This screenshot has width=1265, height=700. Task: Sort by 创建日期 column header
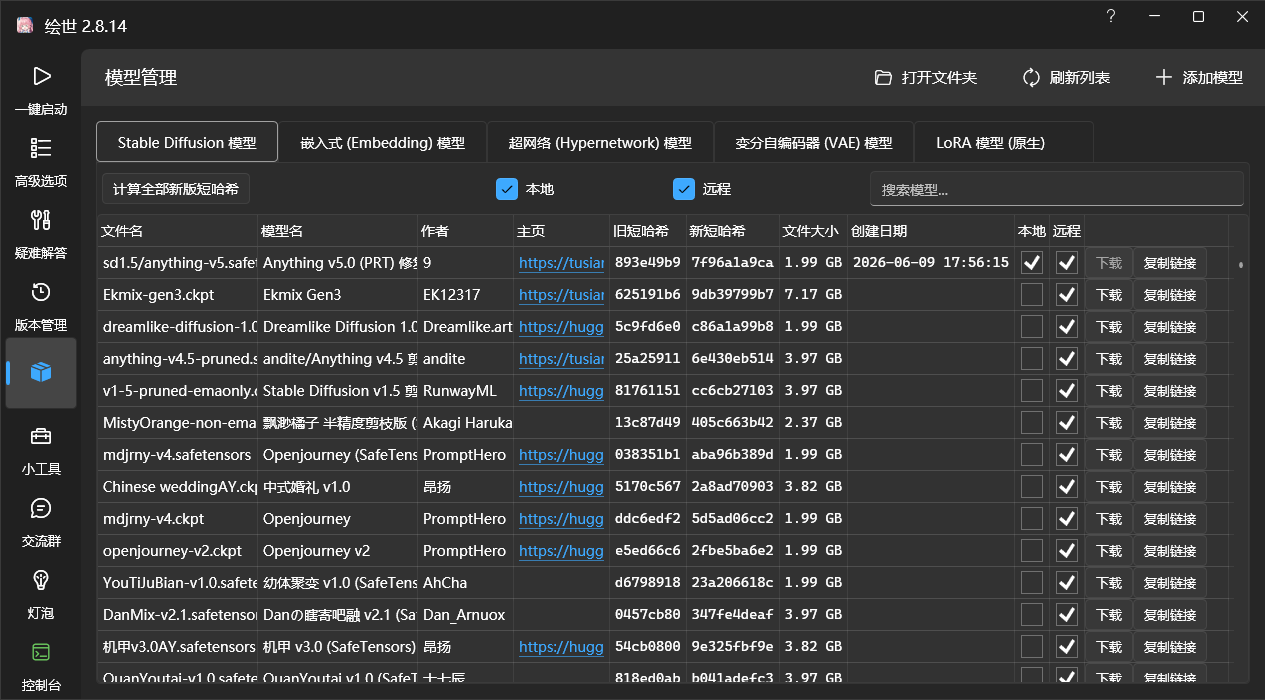[x=930, y=231]
